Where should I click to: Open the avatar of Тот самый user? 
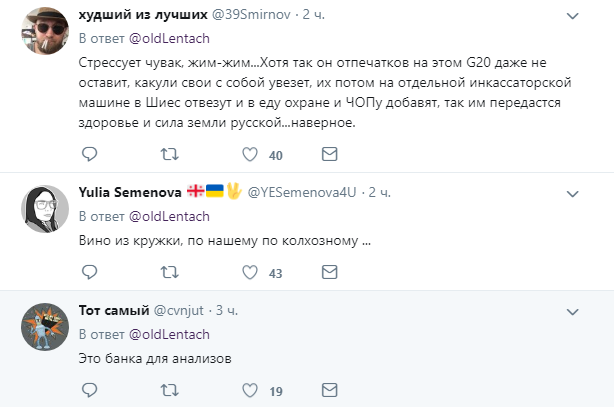click(44, 325)
